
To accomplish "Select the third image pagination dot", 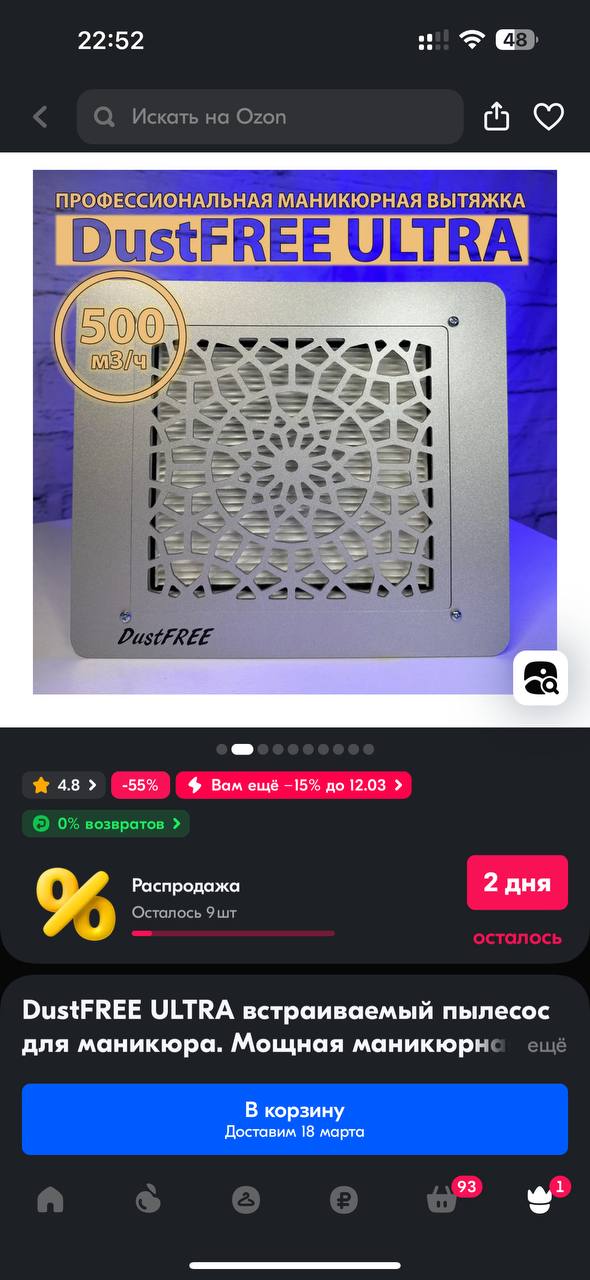I will coord(263,749).
